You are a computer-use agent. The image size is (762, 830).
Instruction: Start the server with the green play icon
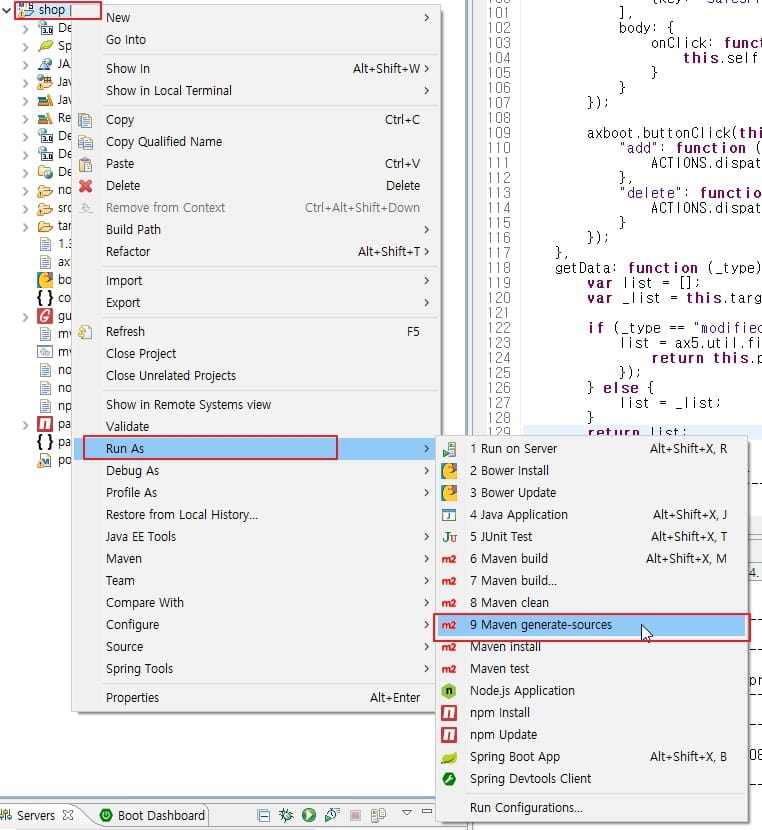point(309,815)
